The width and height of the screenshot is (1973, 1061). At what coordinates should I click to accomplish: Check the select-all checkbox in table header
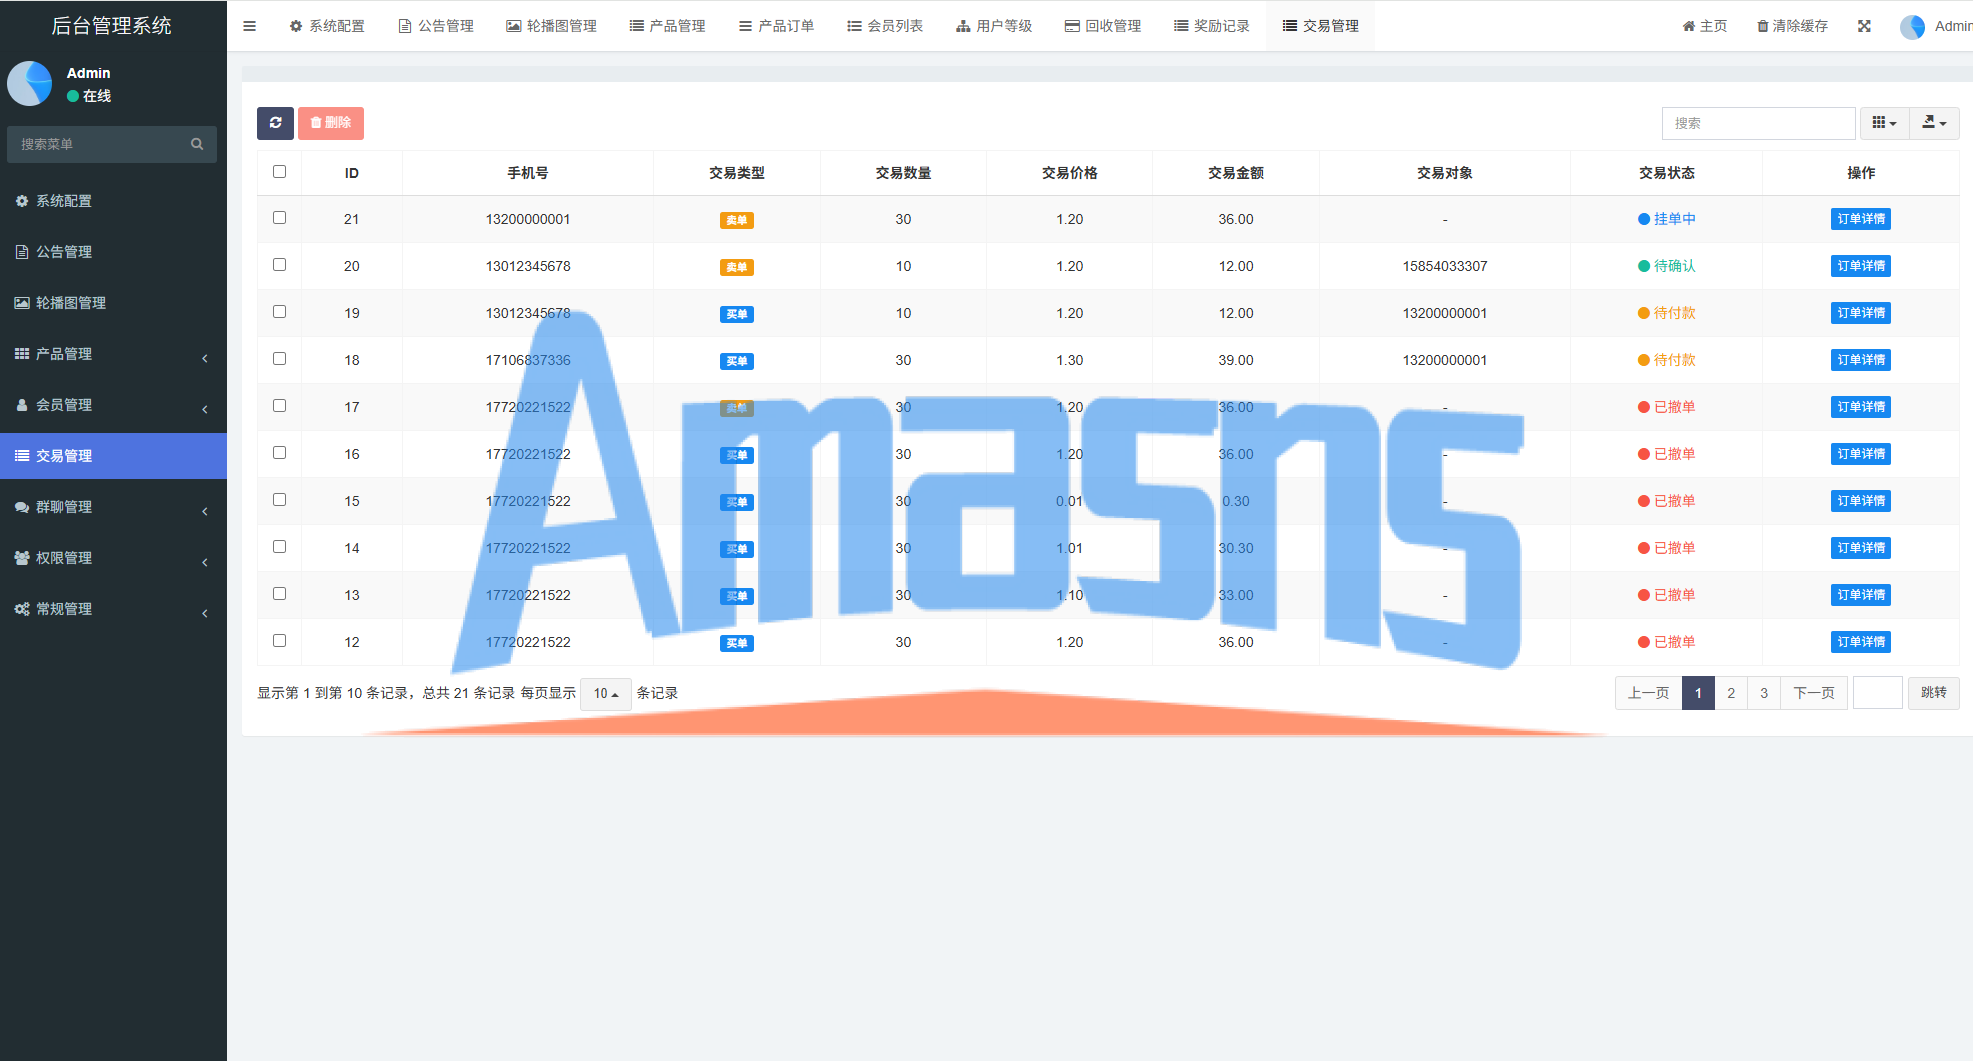click(279, 172)
